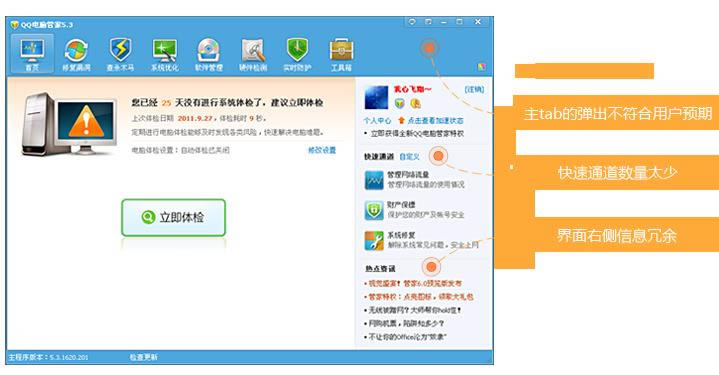Click the skin palette icon in header

click(x=481, y=67)
